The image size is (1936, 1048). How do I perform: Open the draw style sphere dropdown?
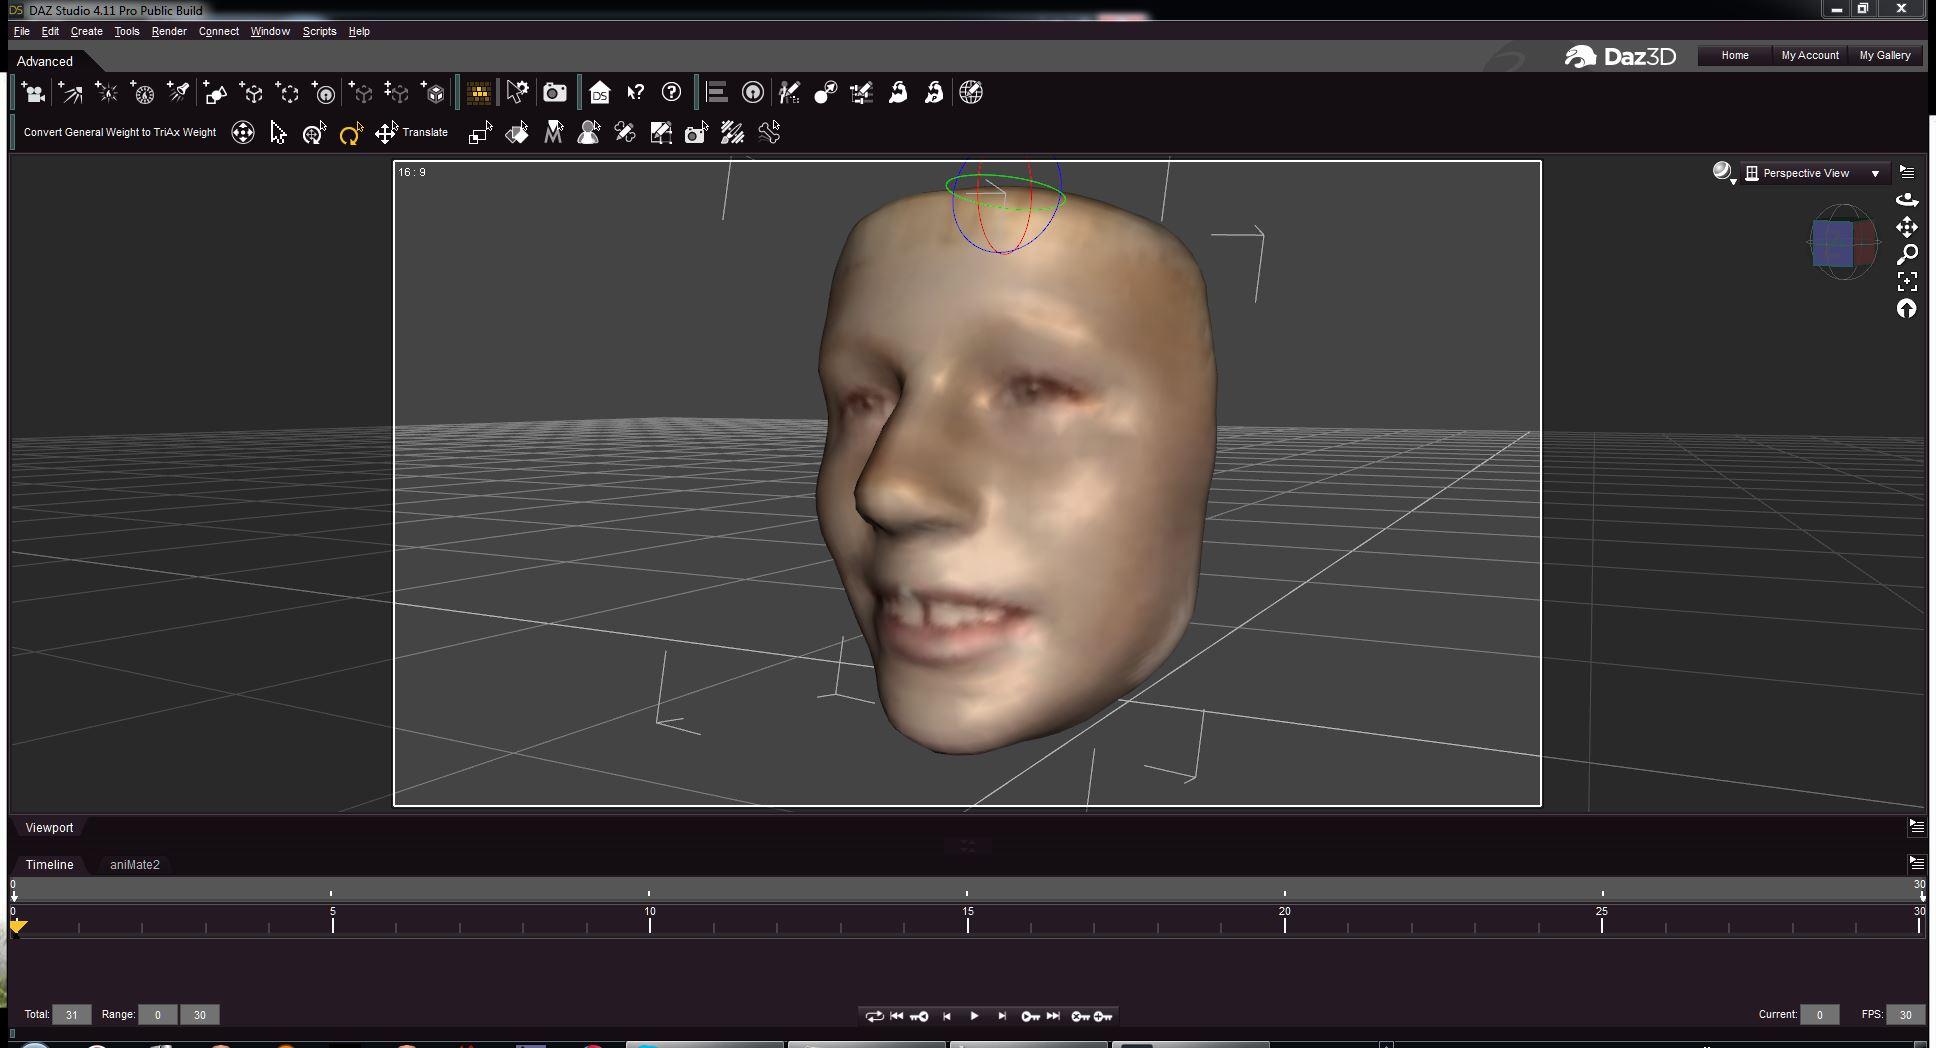(x=1723, y=173)
